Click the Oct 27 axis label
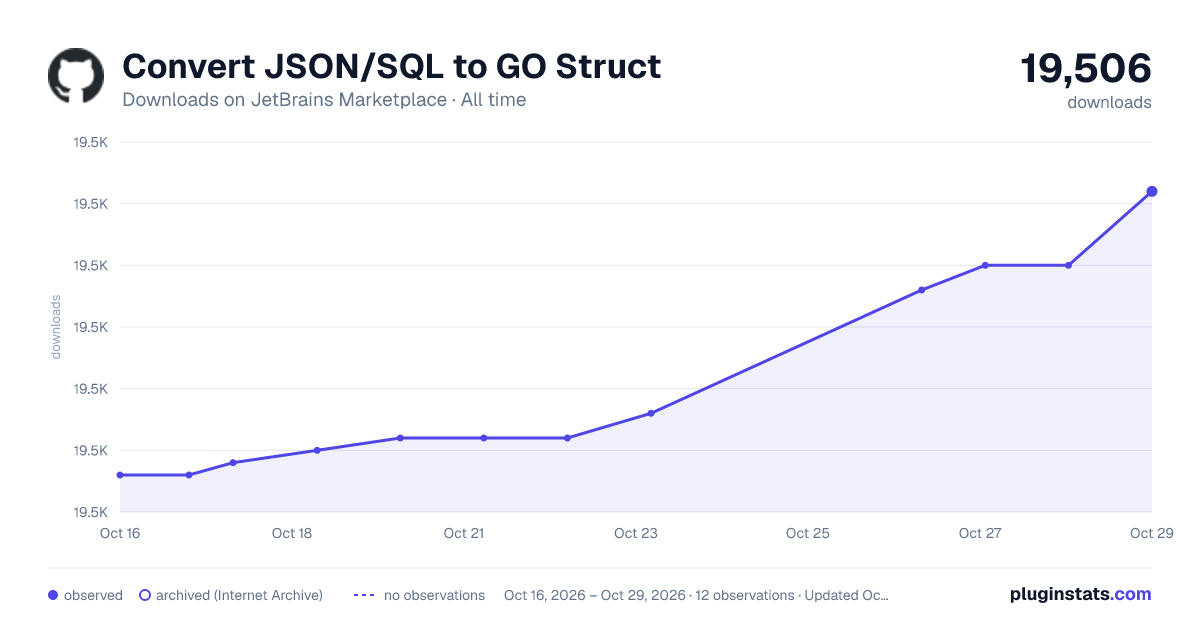Viewport: 1200px width, 630px height. point(980,533)
